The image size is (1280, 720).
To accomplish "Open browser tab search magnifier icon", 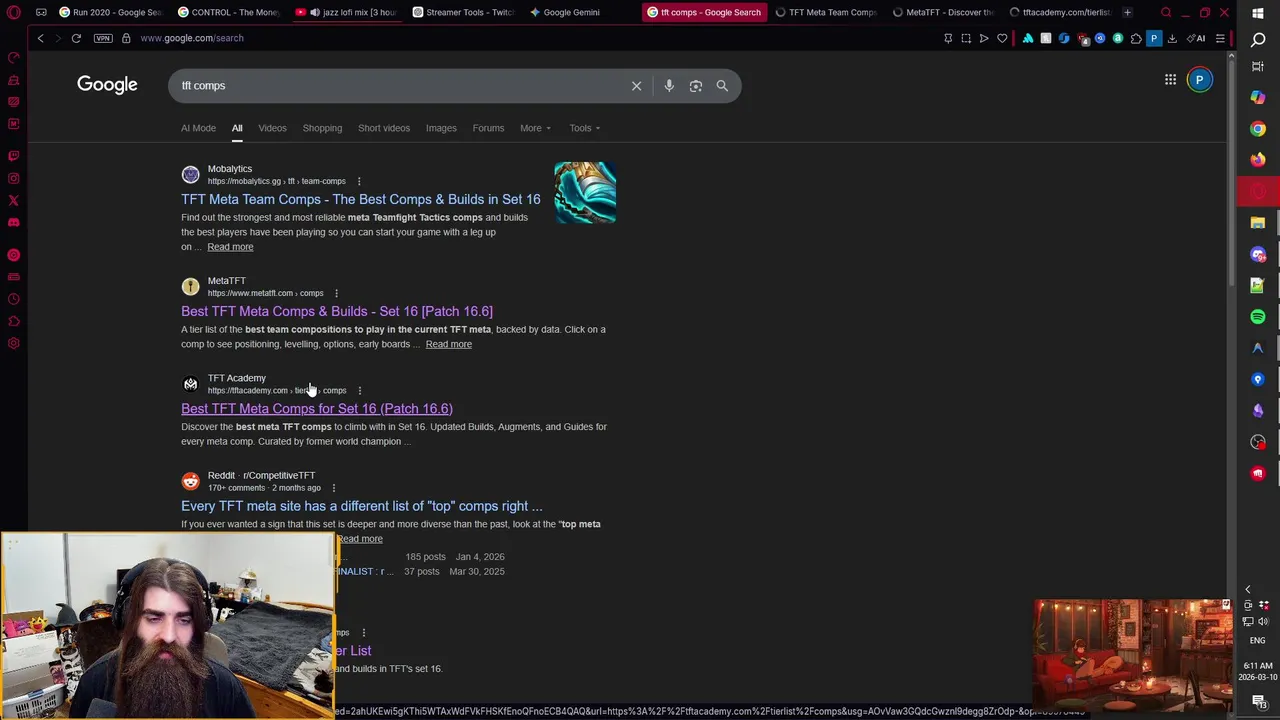I will tap(1166, 12).
